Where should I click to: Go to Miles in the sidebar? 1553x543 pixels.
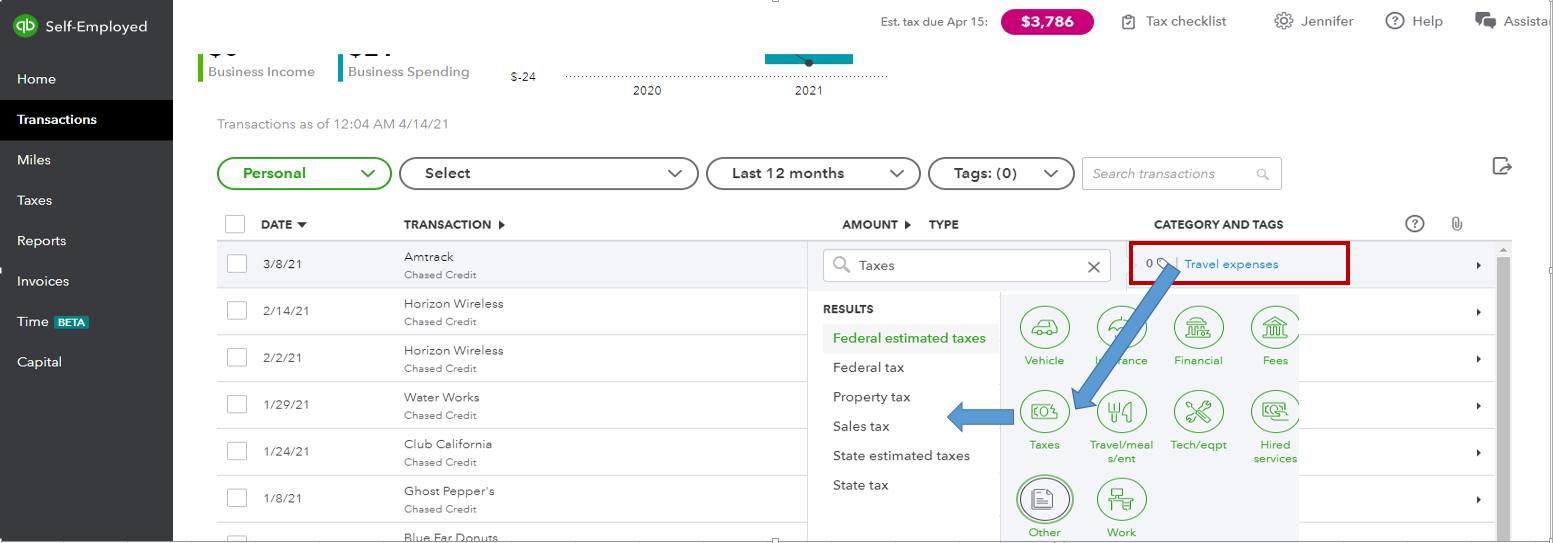click(34, 160)
